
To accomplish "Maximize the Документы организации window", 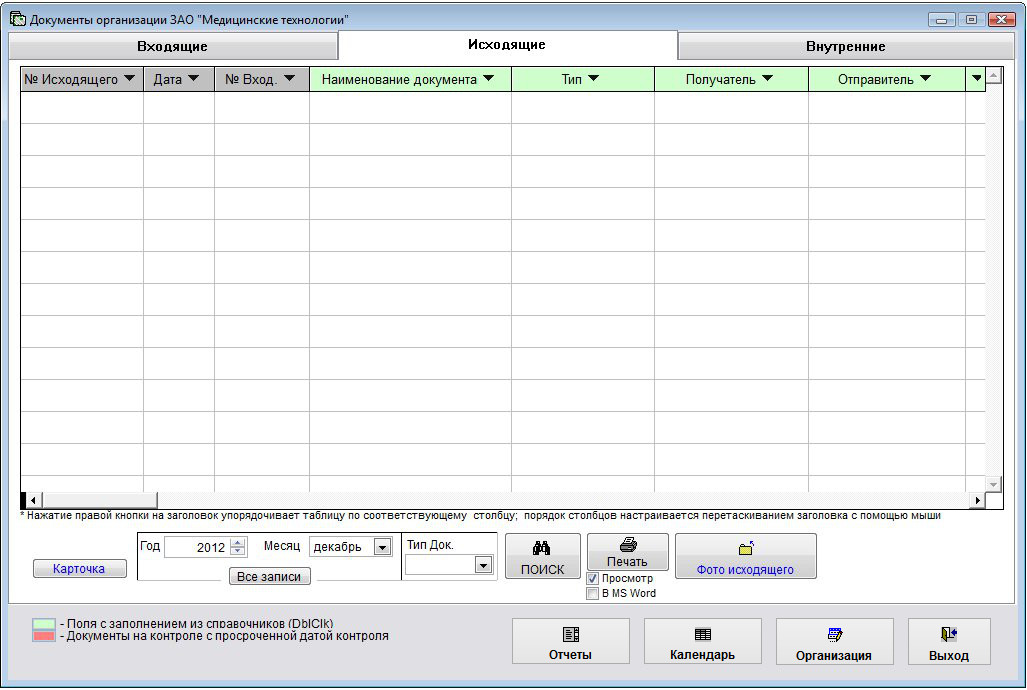I will coord(971,20).
